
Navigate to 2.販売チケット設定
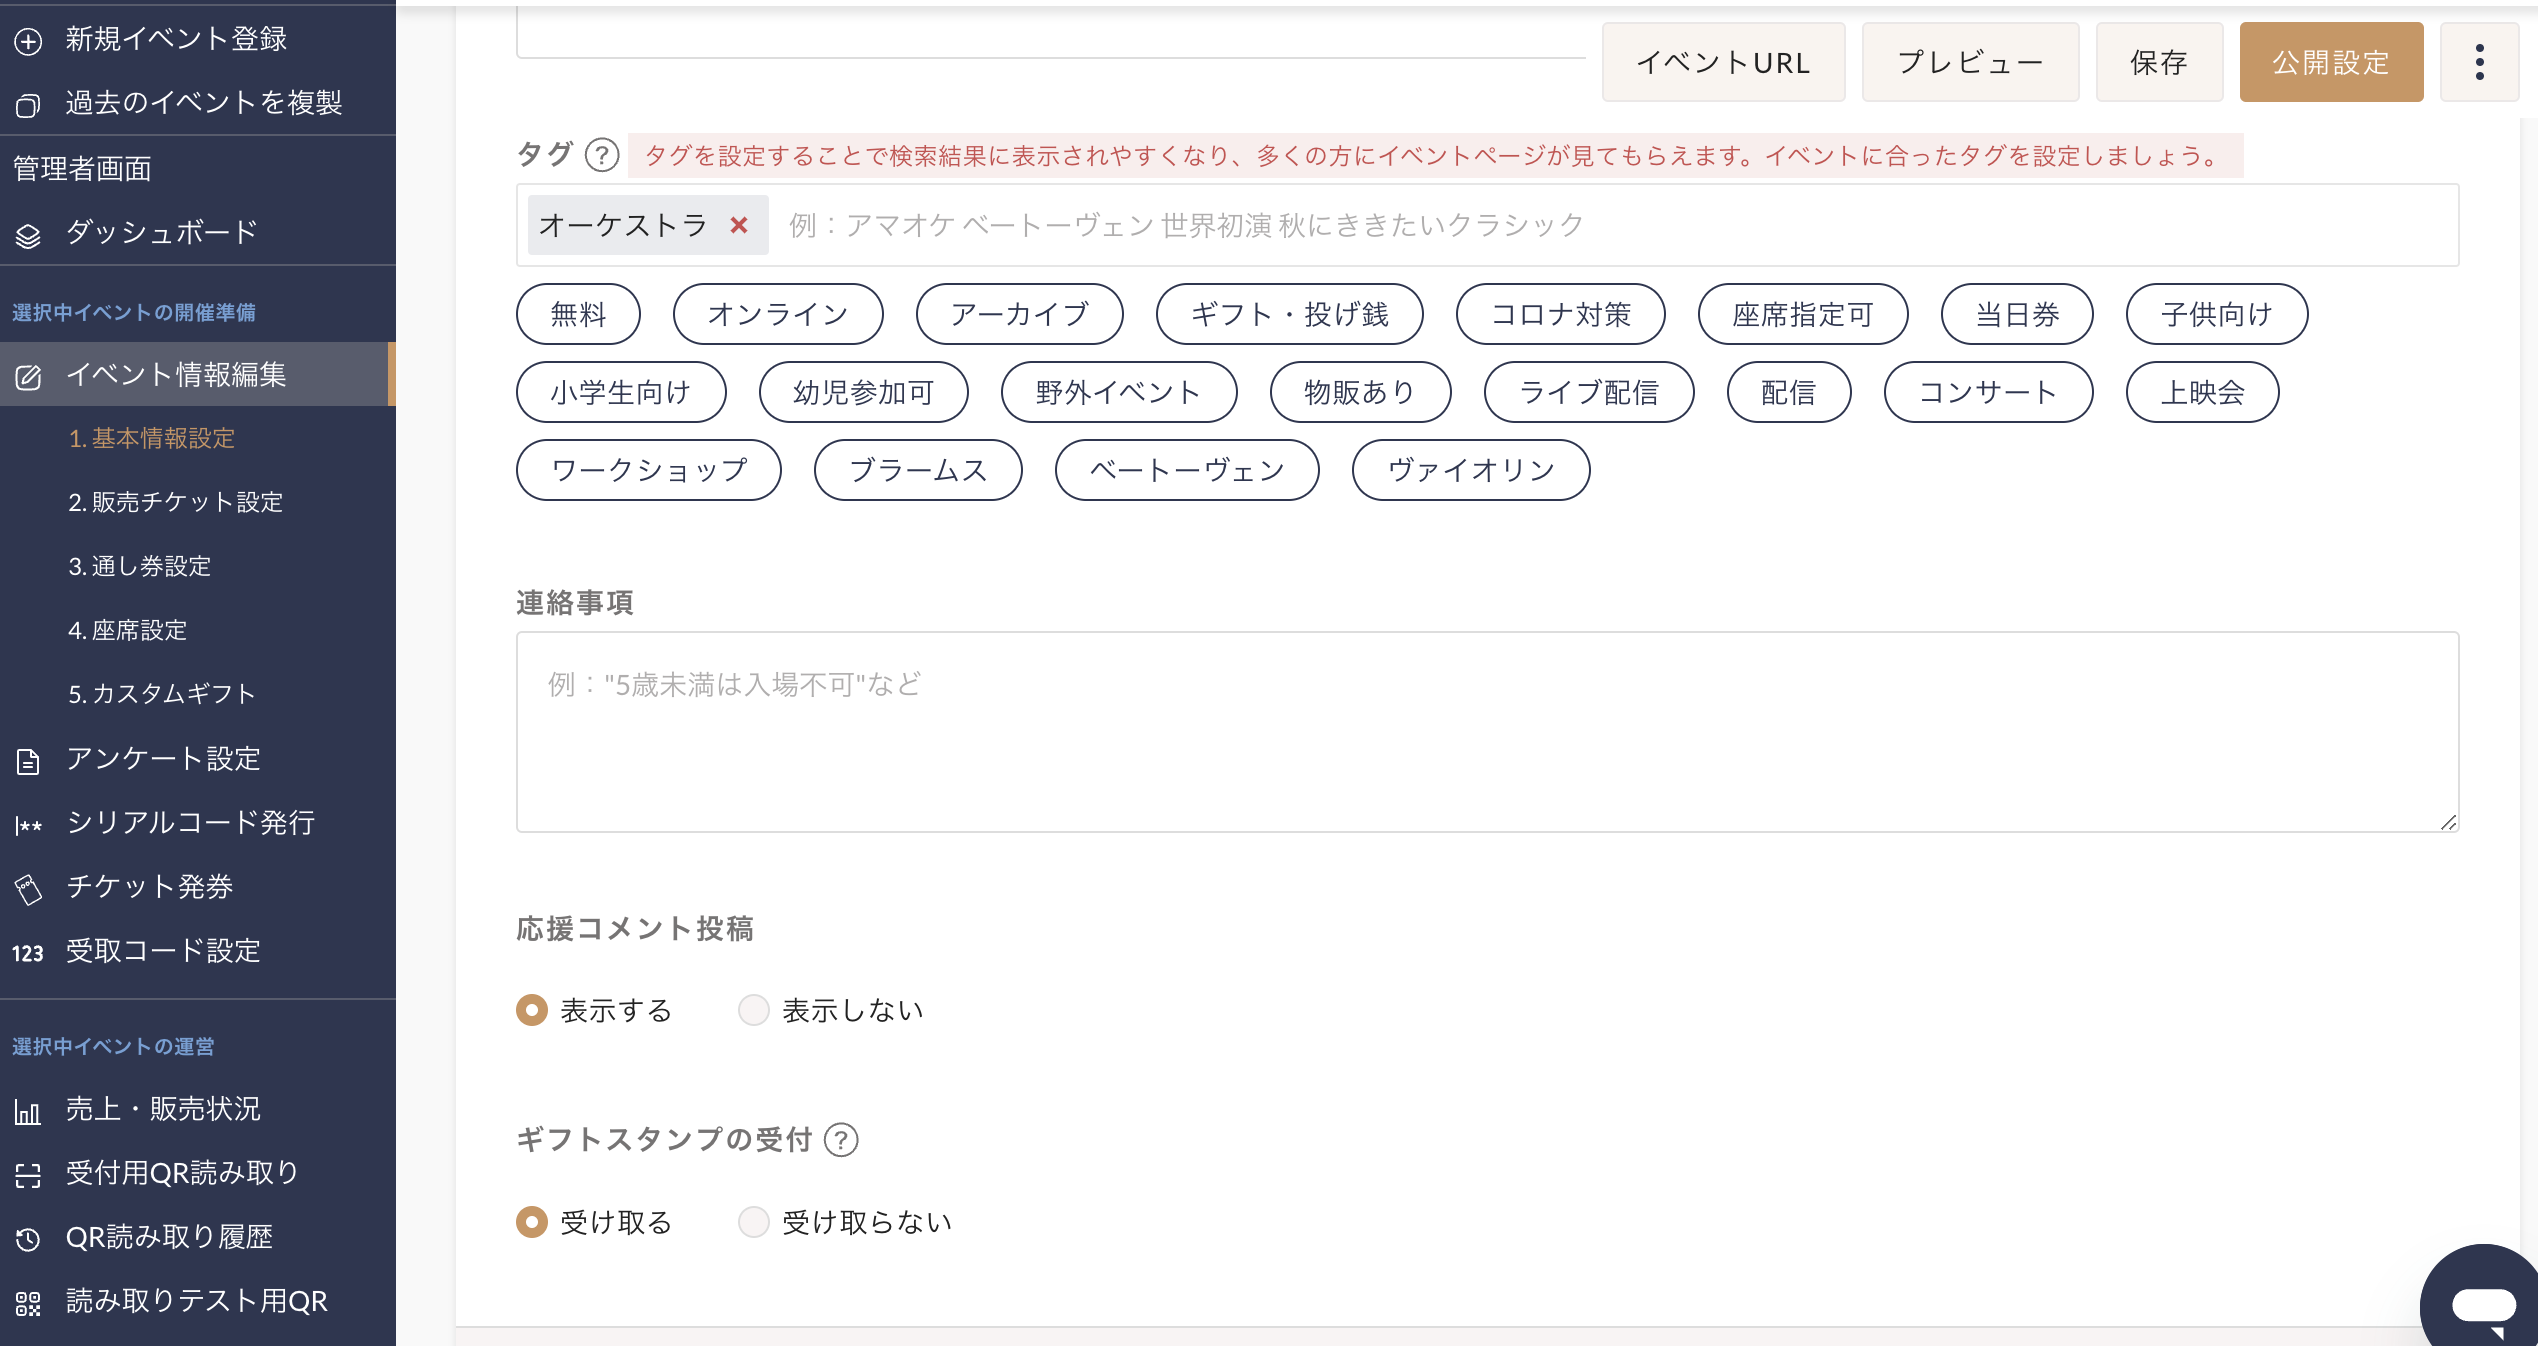[x=178, y=503]
